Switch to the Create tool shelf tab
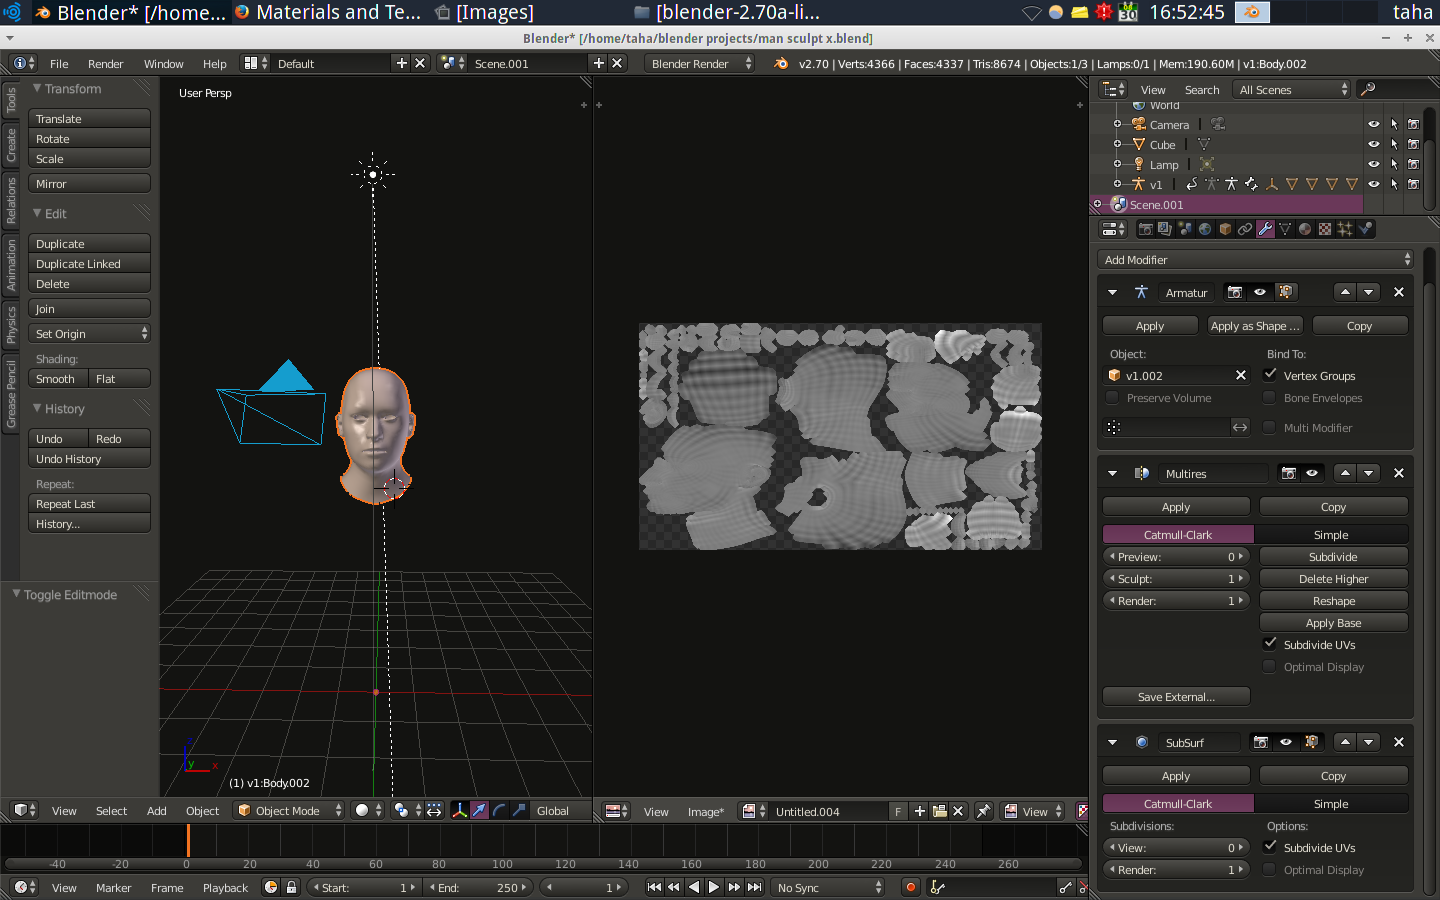The image size is (1440, 900). [x=11, y=145]
